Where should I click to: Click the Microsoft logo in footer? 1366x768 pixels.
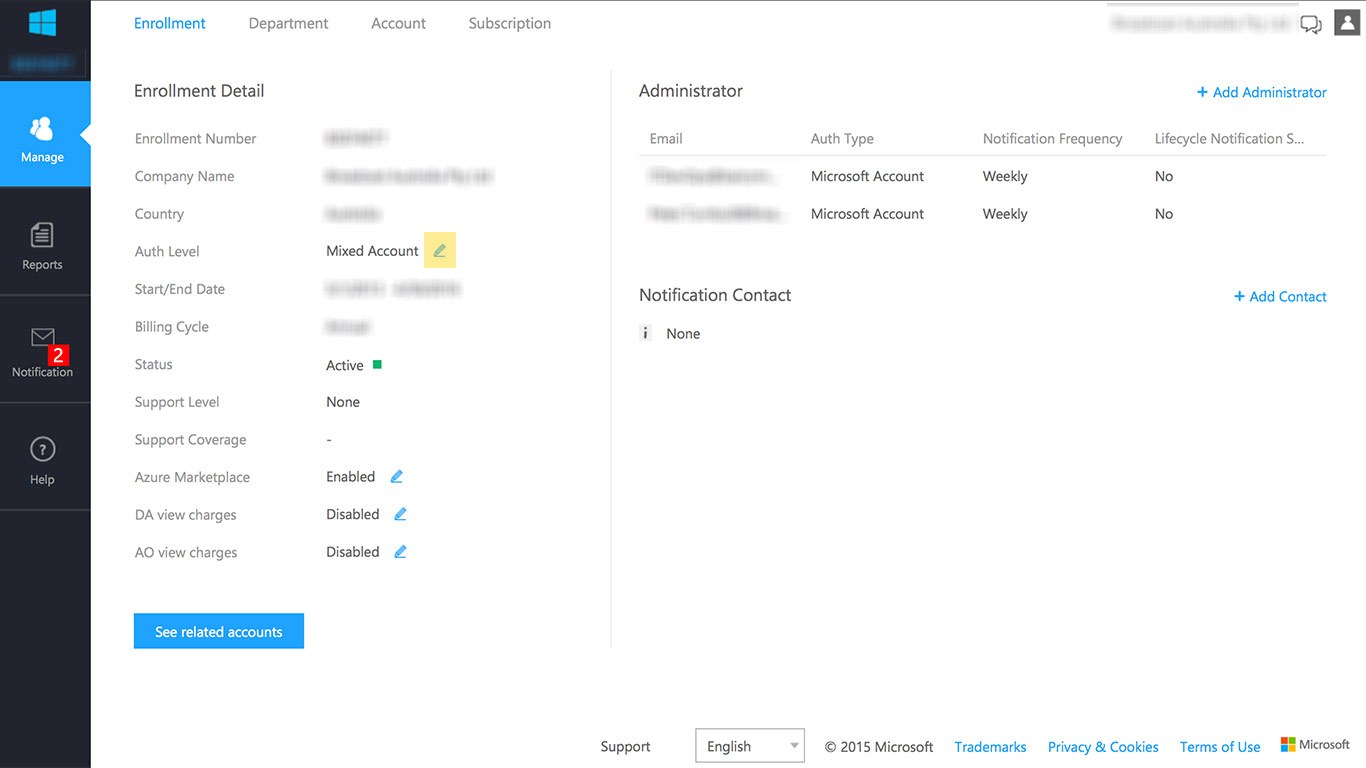pyautogui.click(x=1316, y=744)
